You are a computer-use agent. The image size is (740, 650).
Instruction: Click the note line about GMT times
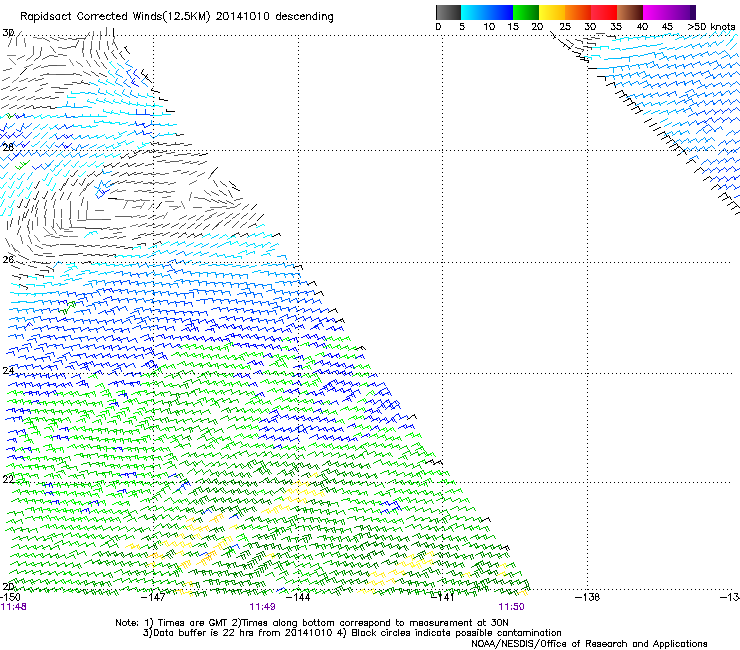pyautogui.click(x=312, y=623)
